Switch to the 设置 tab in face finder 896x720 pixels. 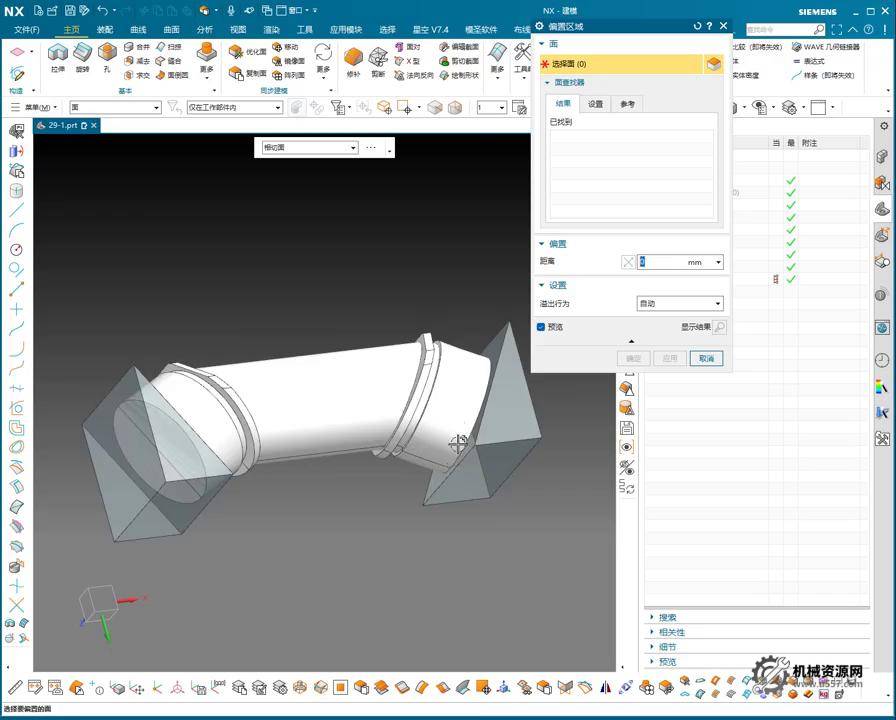pyautogui.click(x=595, y=104)
